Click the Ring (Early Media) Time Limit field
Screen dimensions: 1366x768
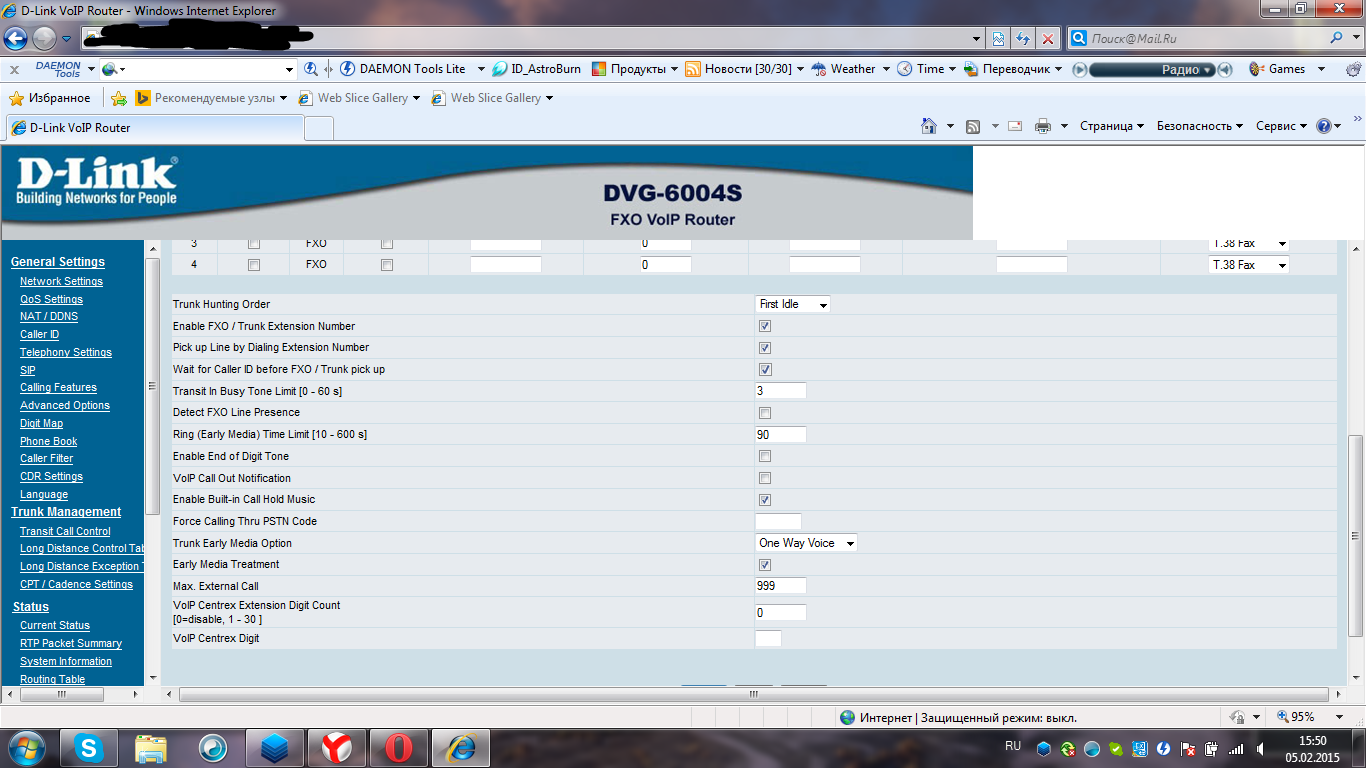tap(780, 434)
